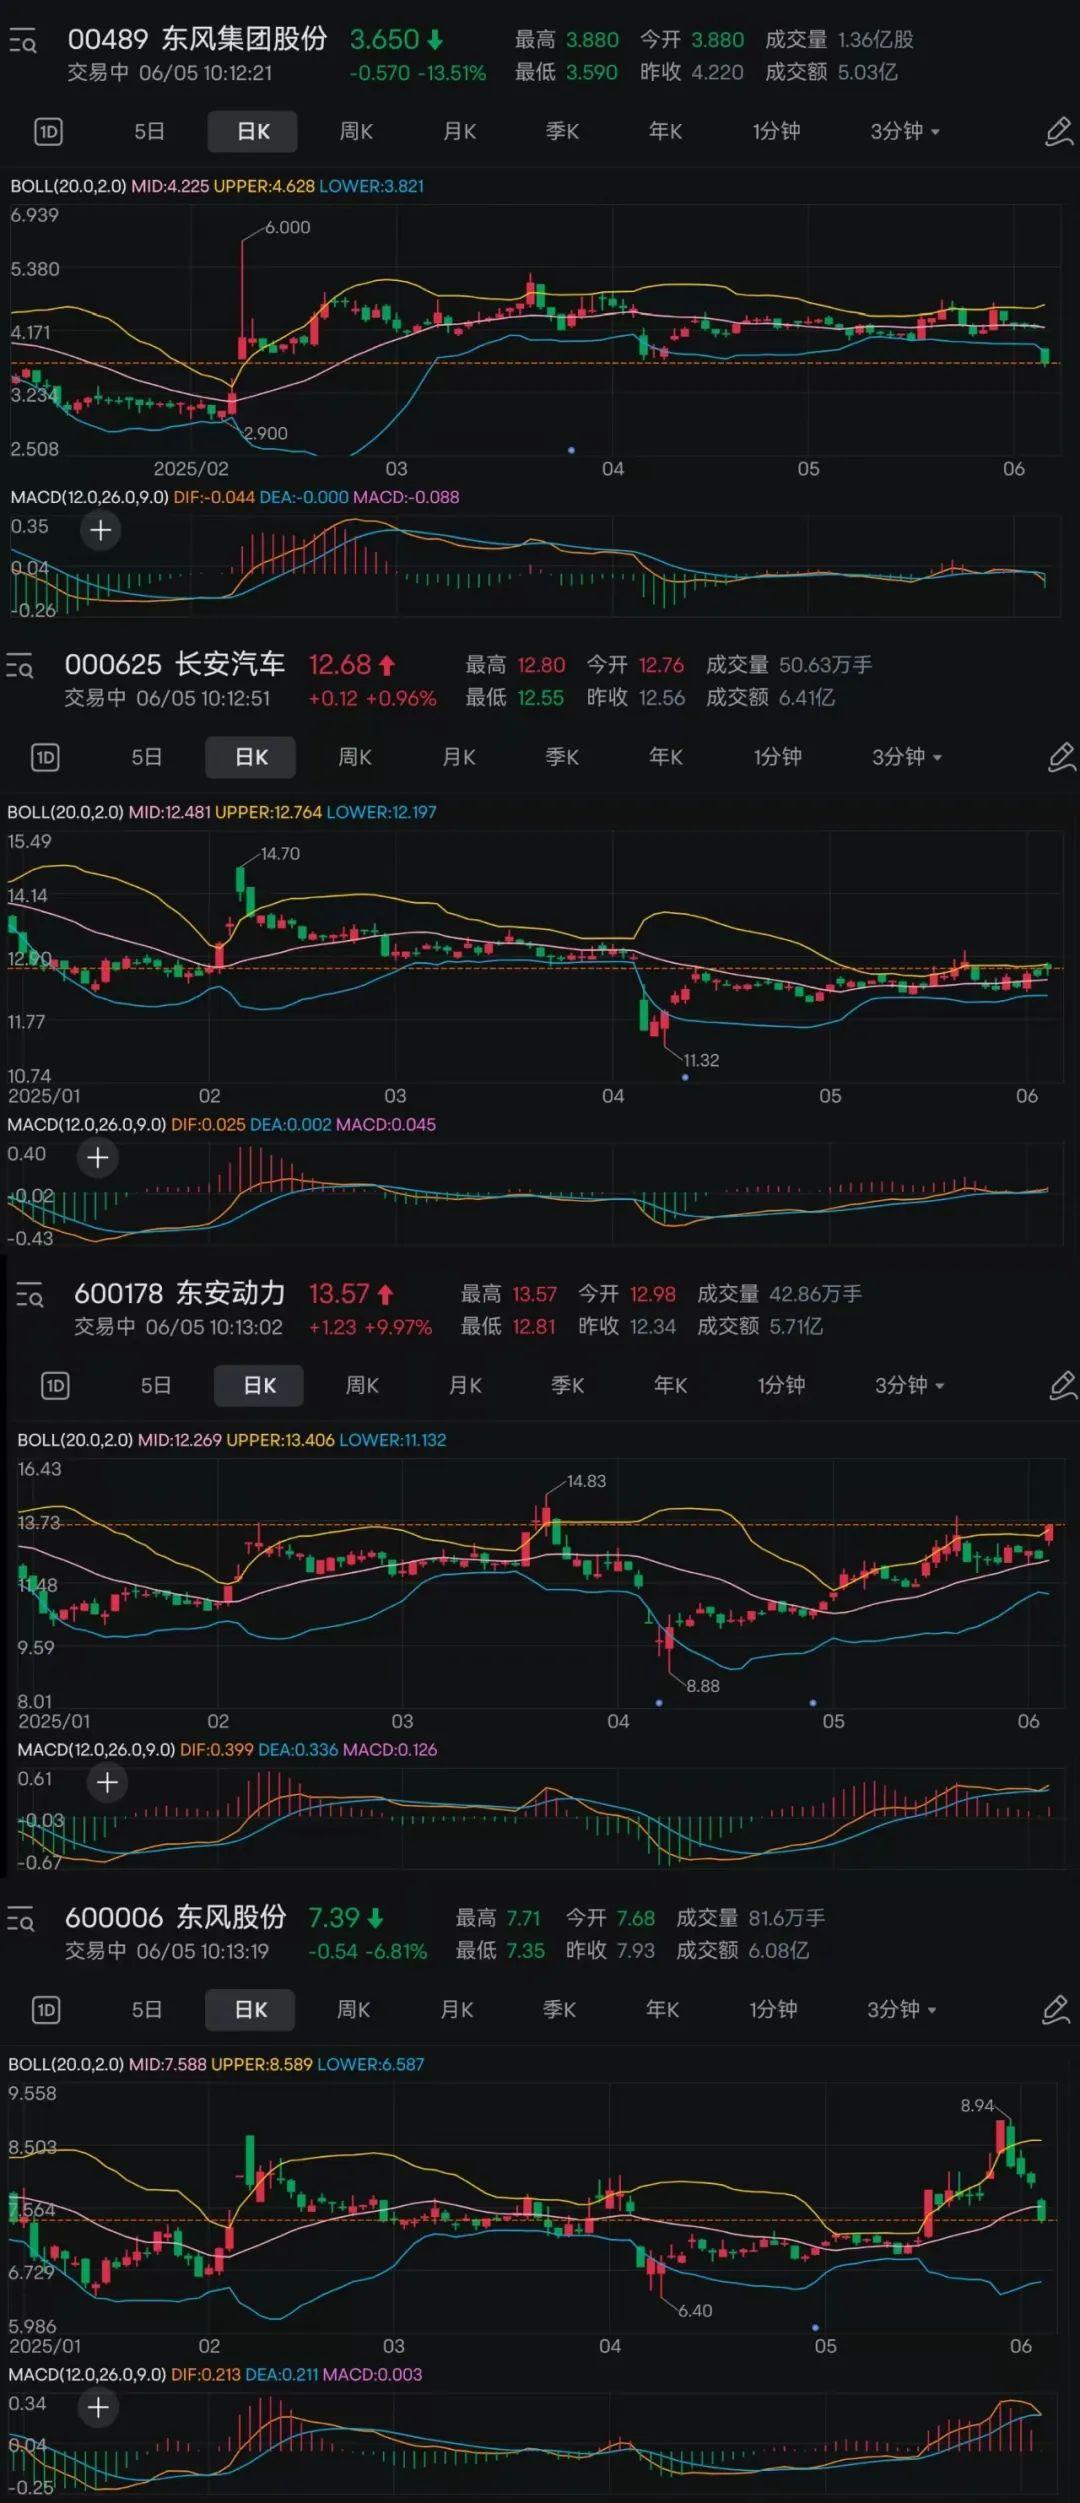Switch to 周K tab on 东风集团股份 chart
This screenshot has height=2503, width=1080.
coord(357,132)
